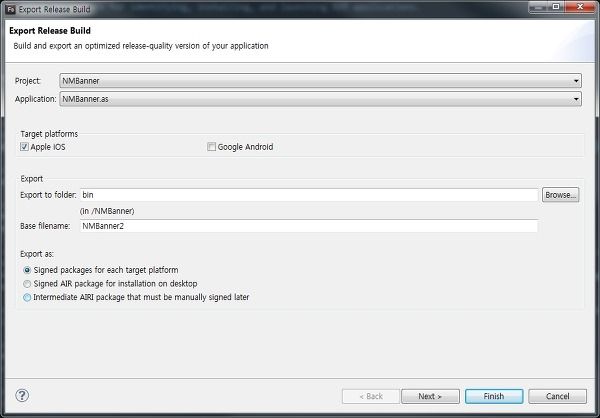Click the Export as: label
This screenshot has height=418, width=600.
click(37, 254)
